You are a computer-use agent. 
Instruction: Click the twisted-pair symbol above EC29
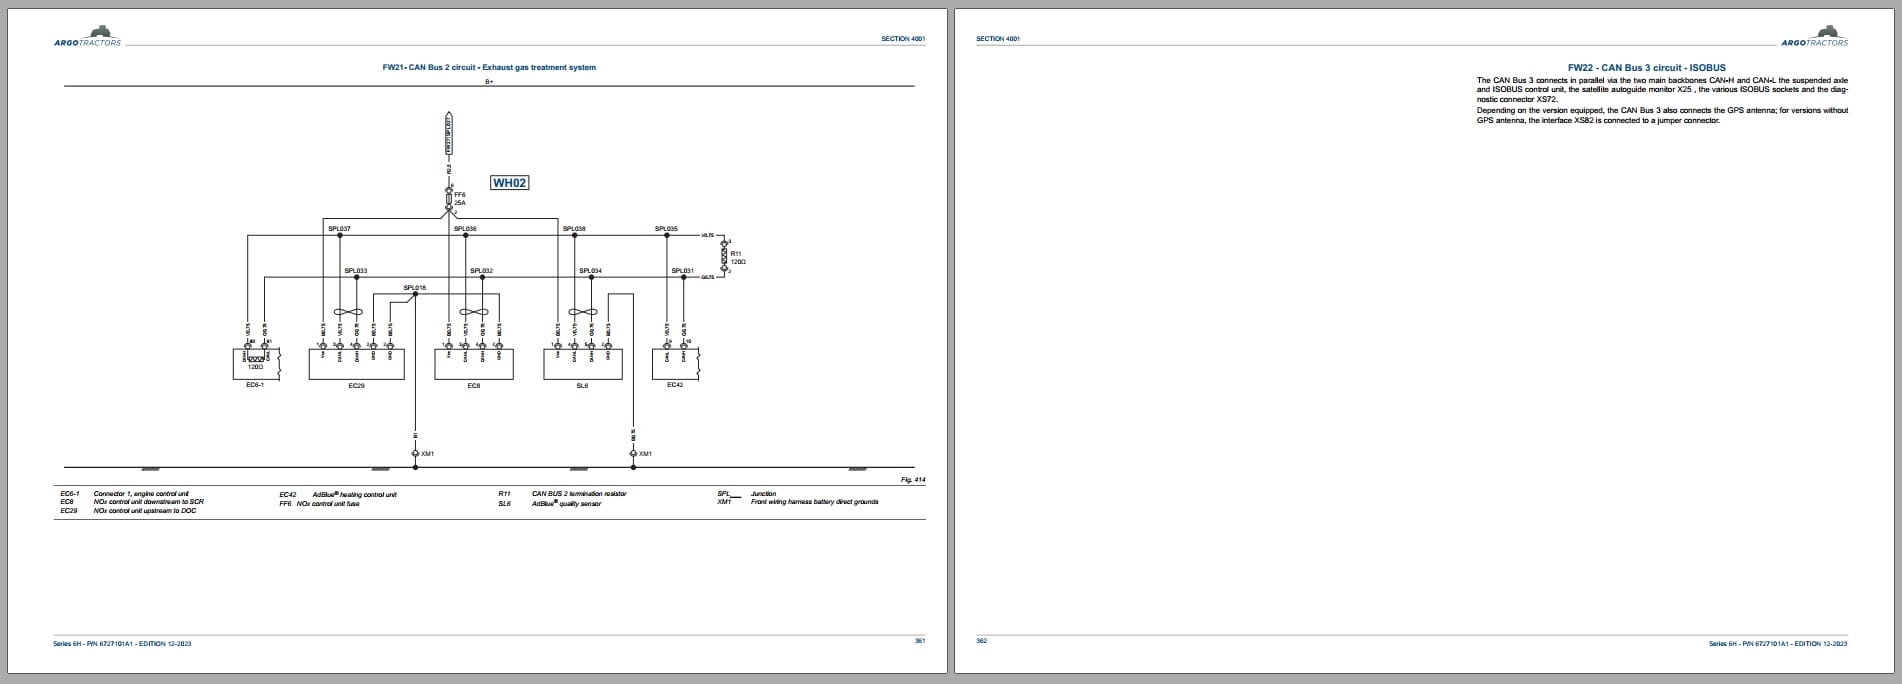click(348, 312)
